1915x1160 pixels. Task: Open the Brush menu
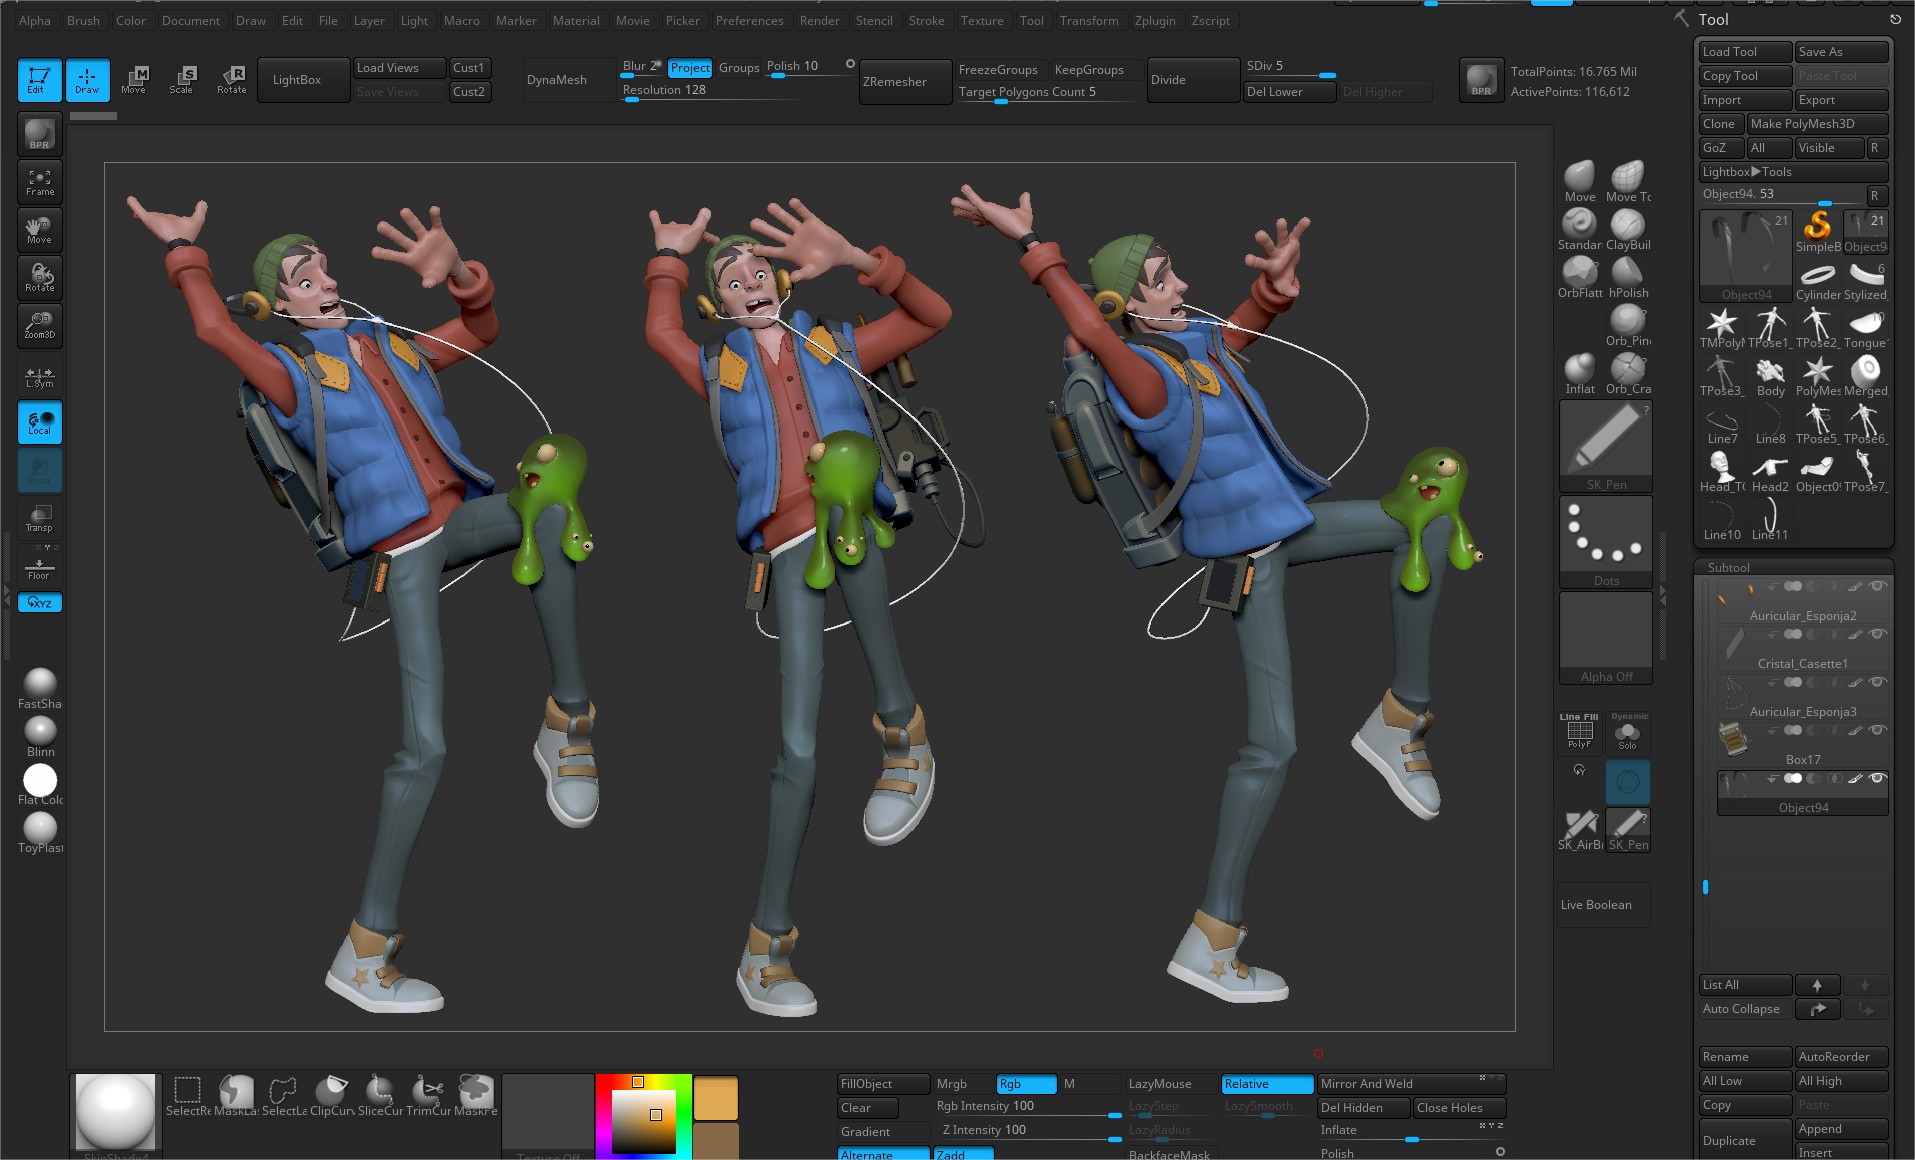point(83,20)
